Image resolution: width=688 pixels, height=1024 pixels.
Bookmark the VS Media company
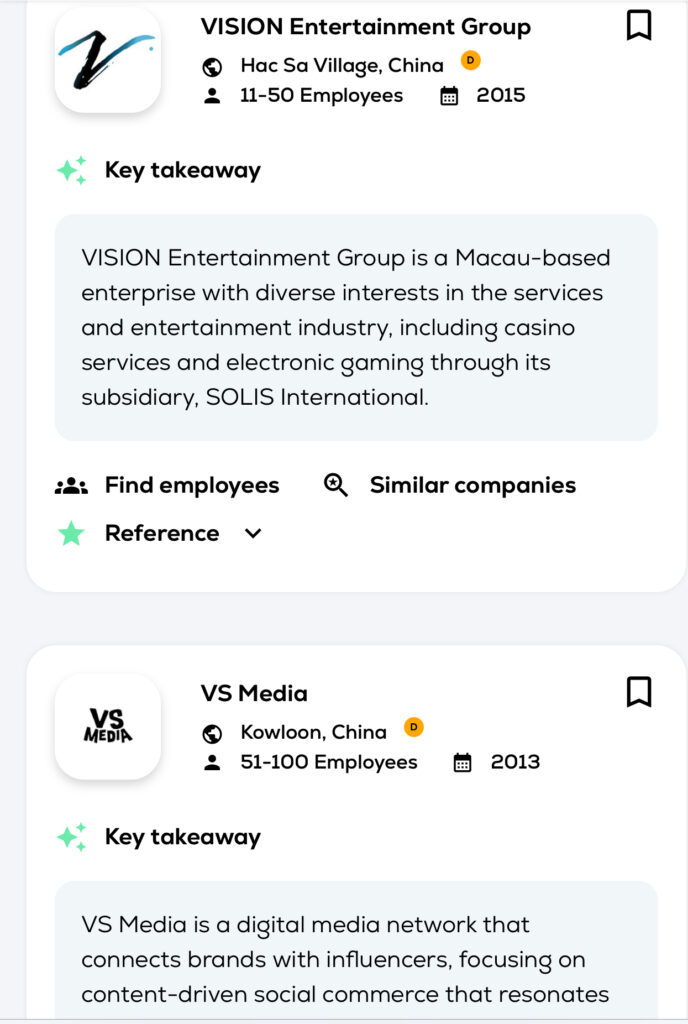coord(639,691)
